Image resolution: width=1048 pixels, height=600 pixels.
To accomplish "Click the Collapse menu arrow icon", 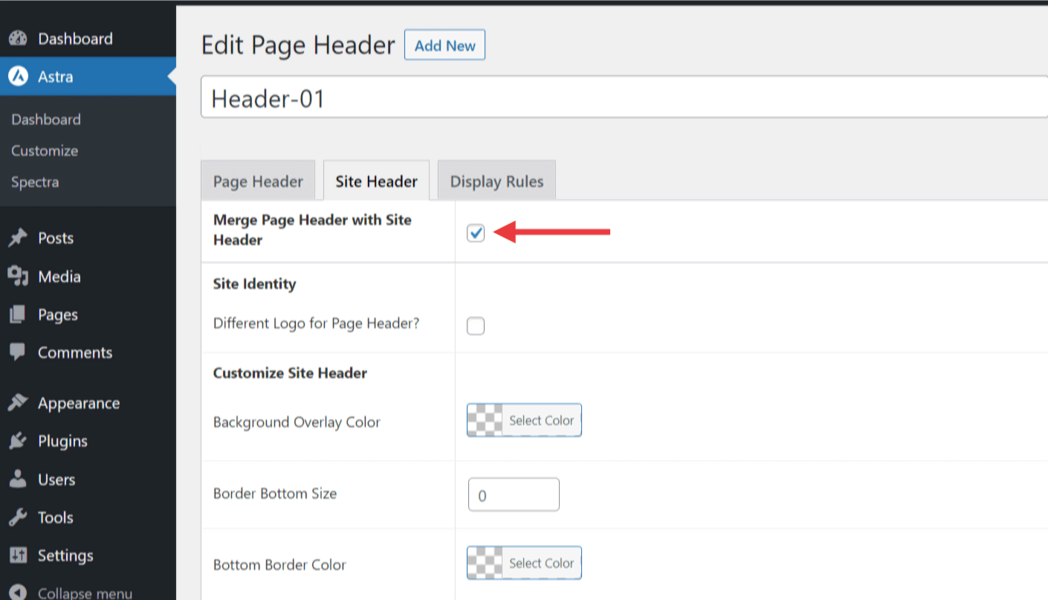I will click(18, 592).
